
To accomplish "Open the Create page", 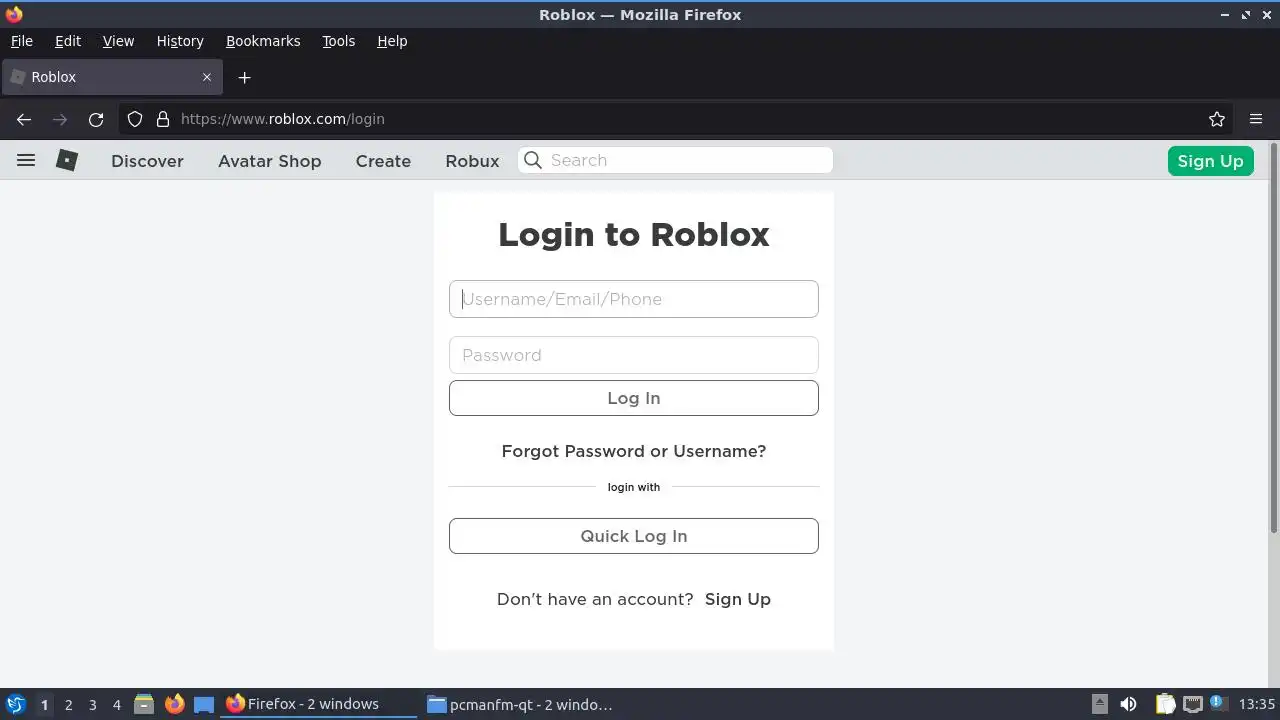I will pyautogui.click(x=383, y=161).
